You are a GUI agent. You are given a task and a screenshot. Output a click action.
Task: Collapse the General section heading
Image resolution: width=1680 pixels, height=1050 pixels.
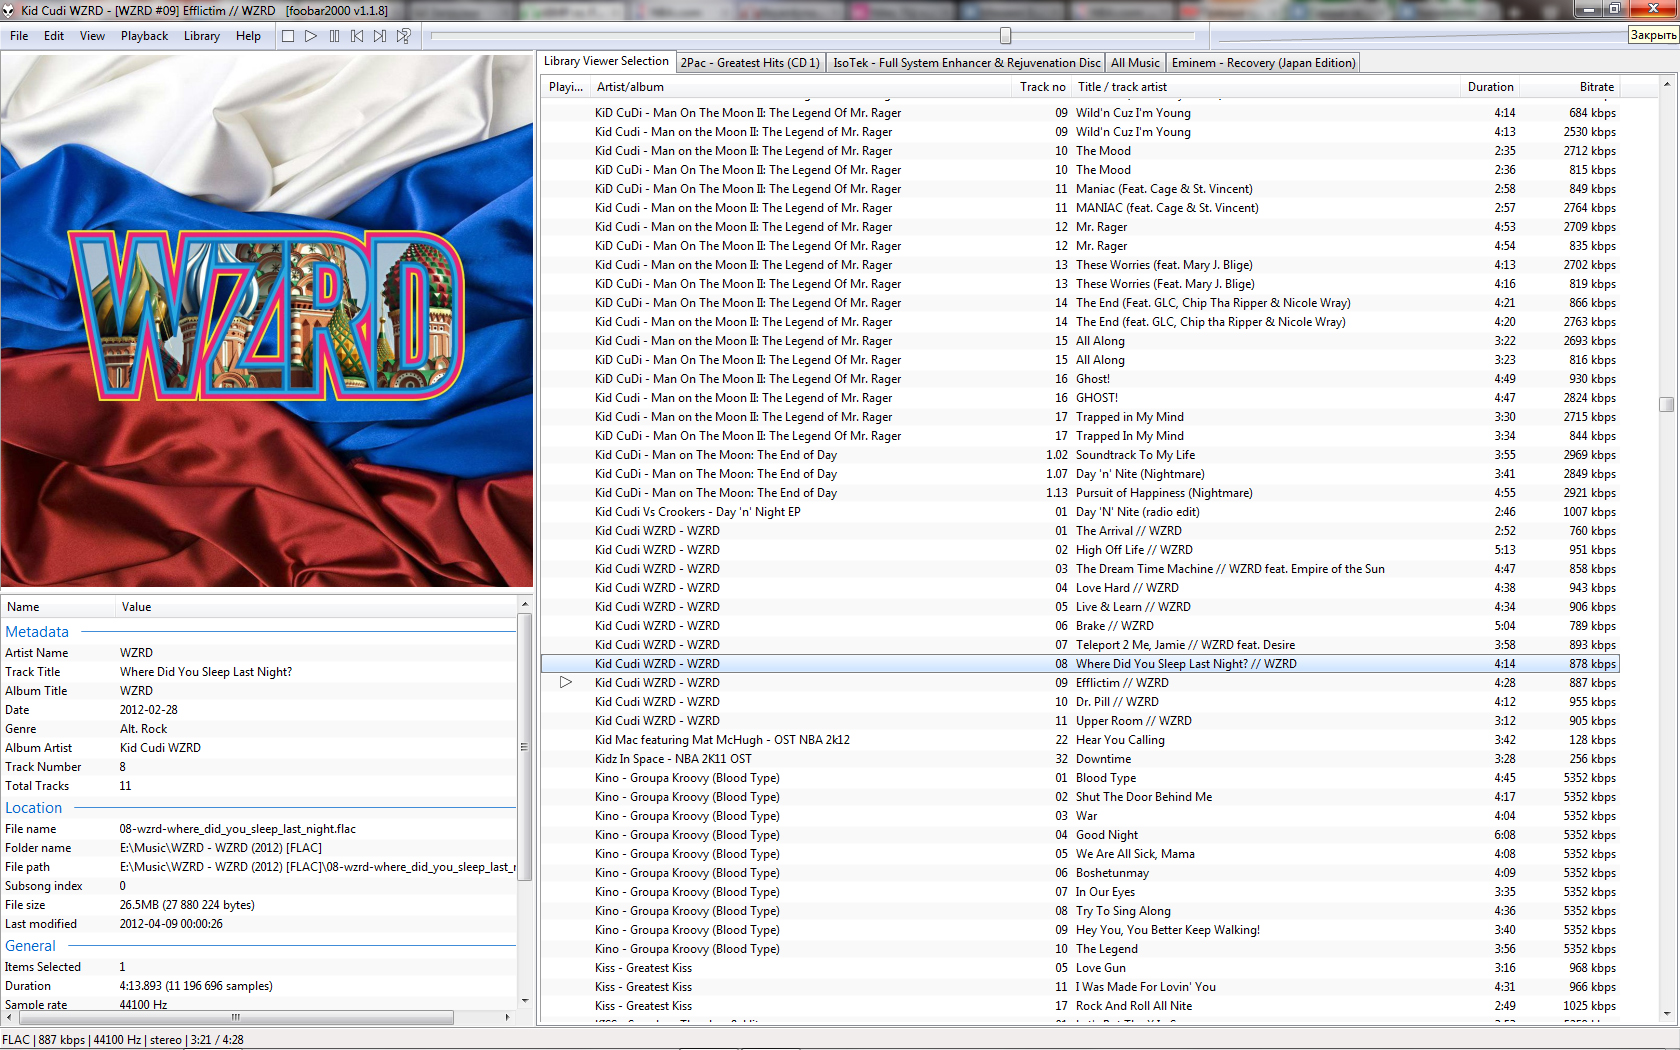tap(30, 946)
